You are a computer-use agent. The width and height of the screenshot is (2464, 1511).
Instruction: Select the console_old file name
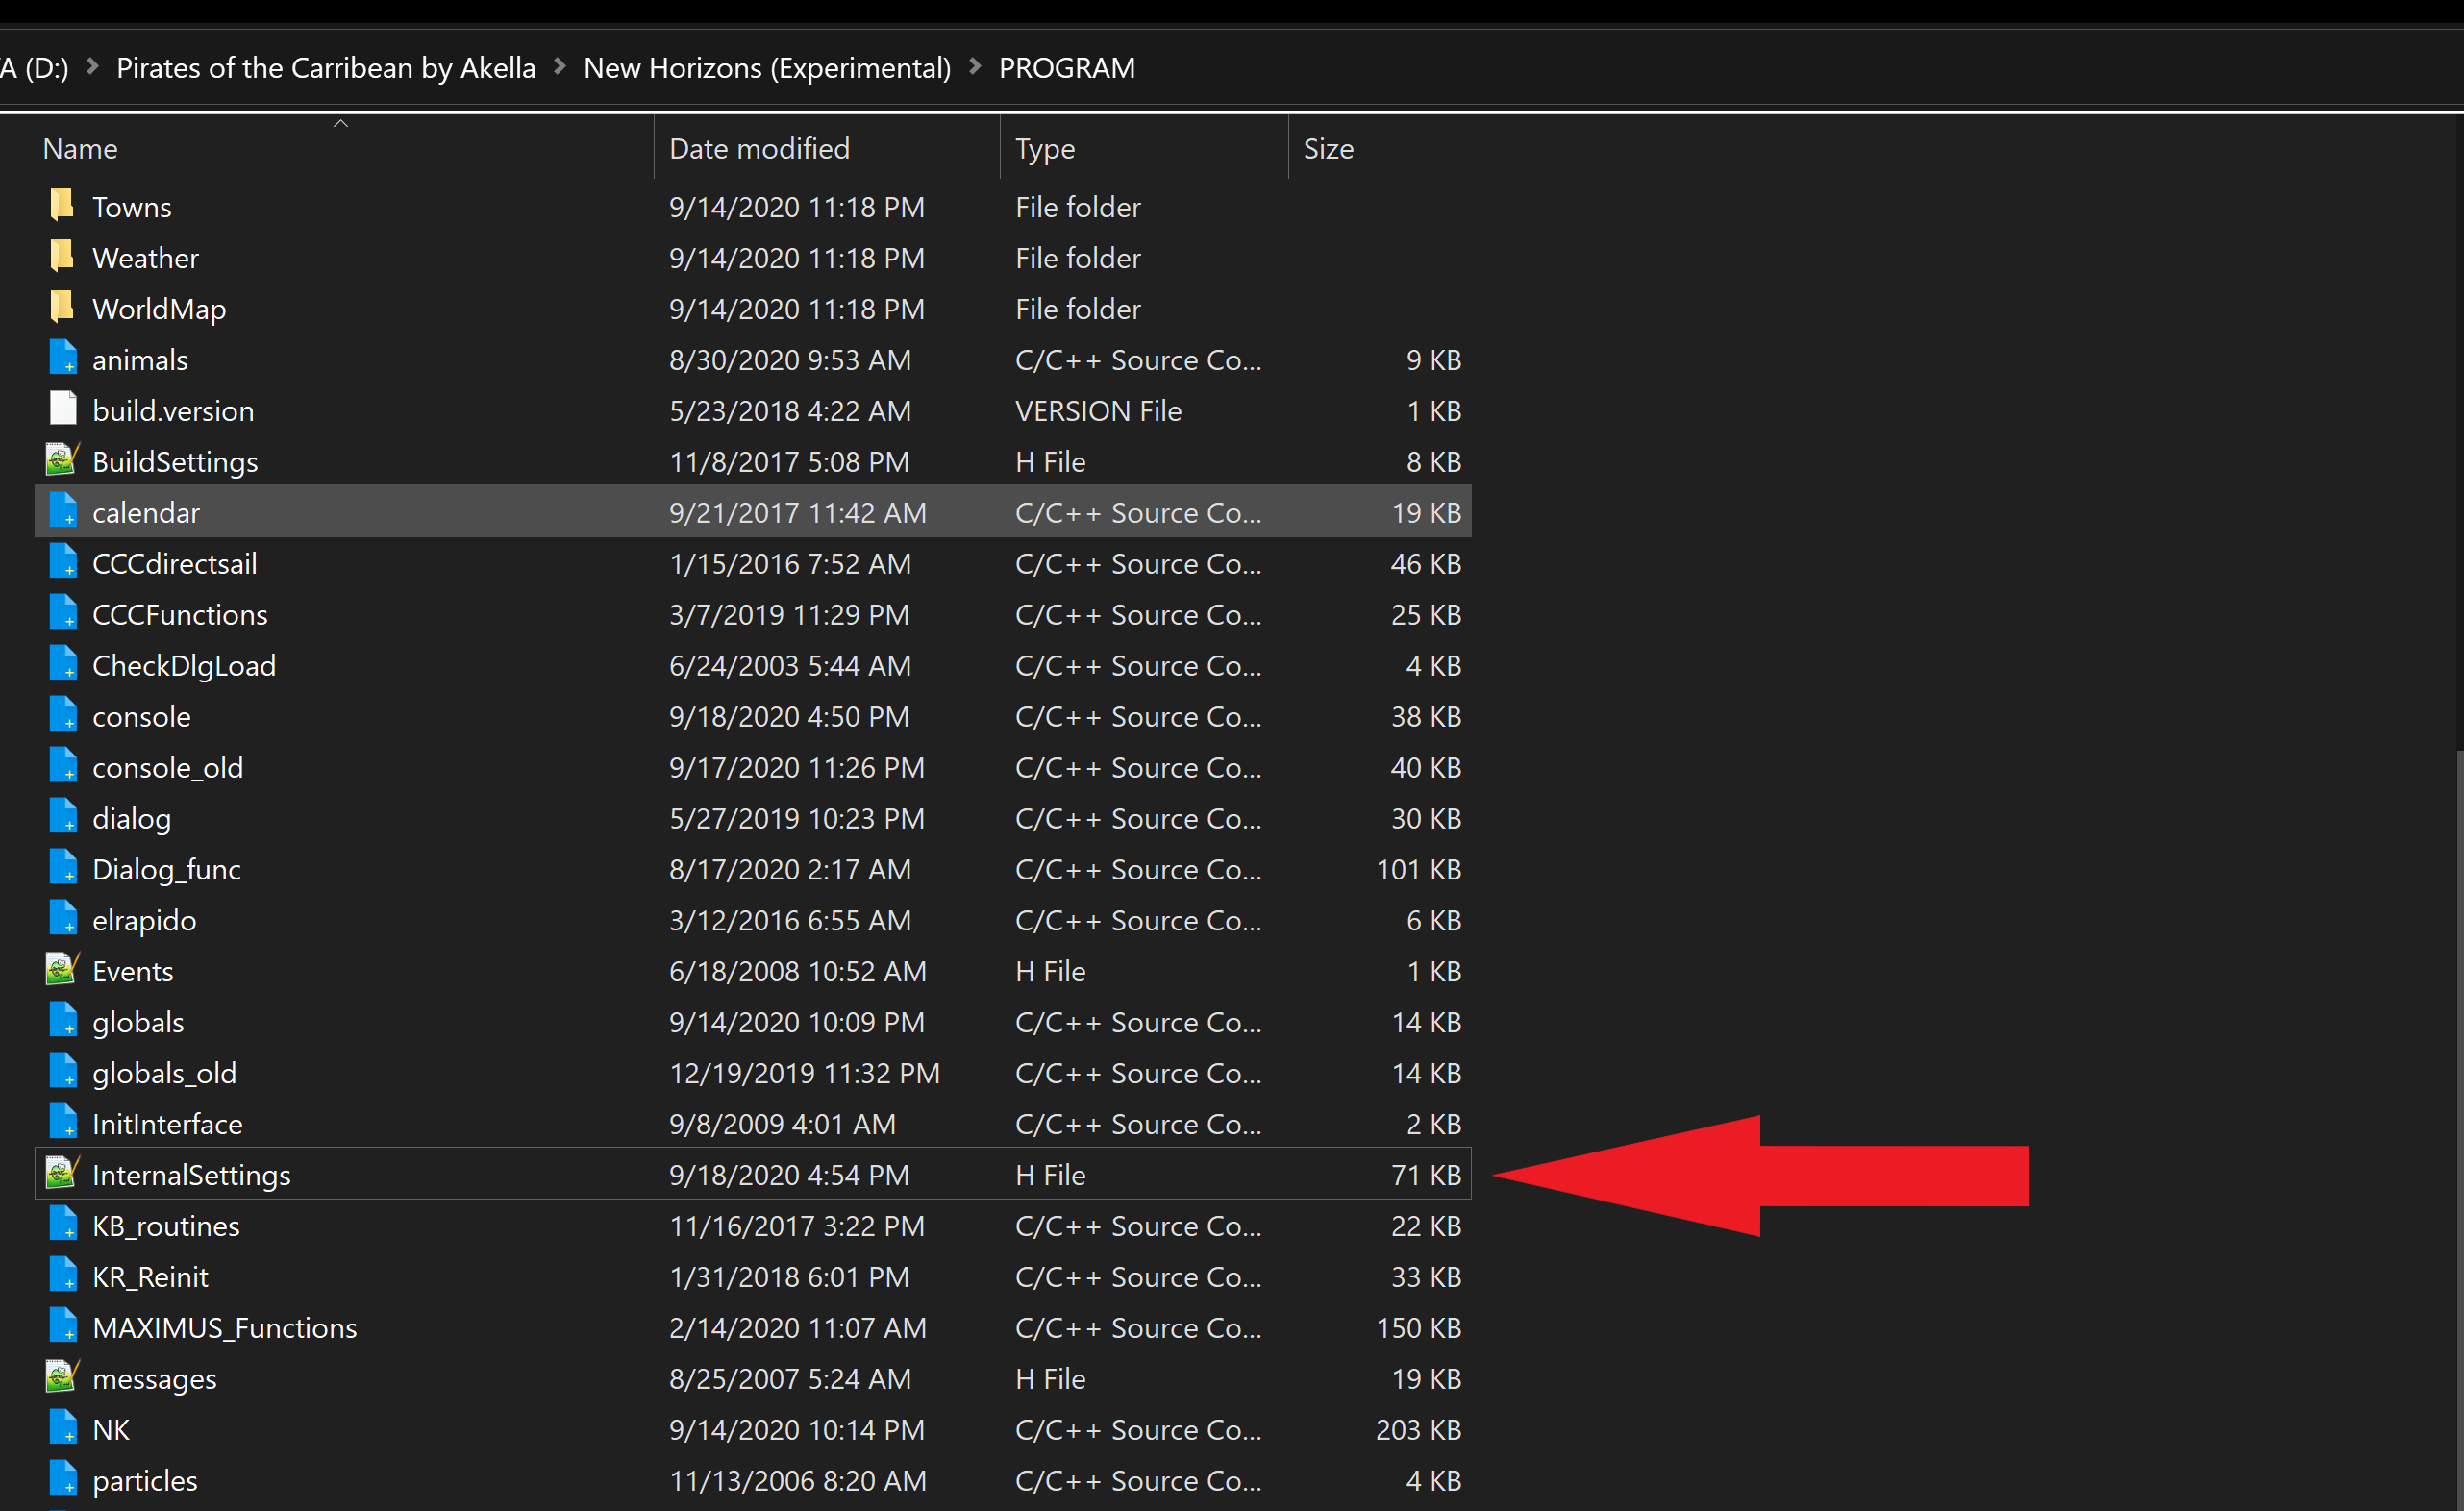click(167, 768)
